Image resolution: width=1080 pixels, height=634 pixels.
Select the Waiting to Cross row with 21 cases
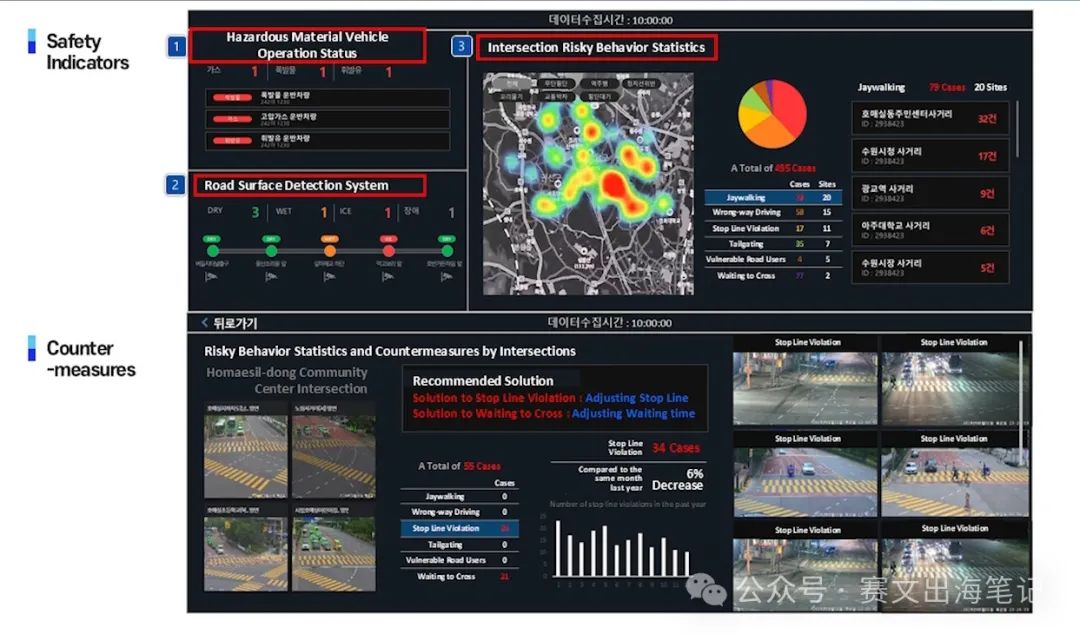tap(459, 576)
